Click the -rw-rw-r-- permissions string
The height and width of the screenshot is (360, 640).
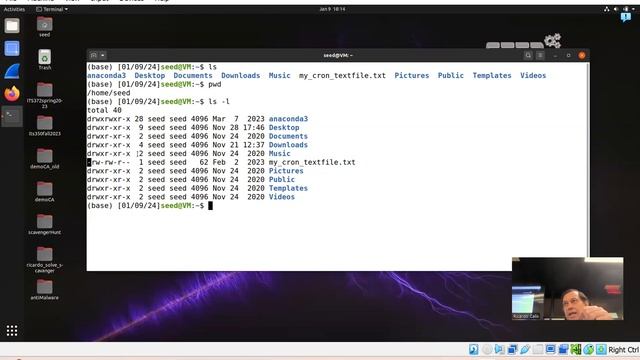tap(109, 162)
